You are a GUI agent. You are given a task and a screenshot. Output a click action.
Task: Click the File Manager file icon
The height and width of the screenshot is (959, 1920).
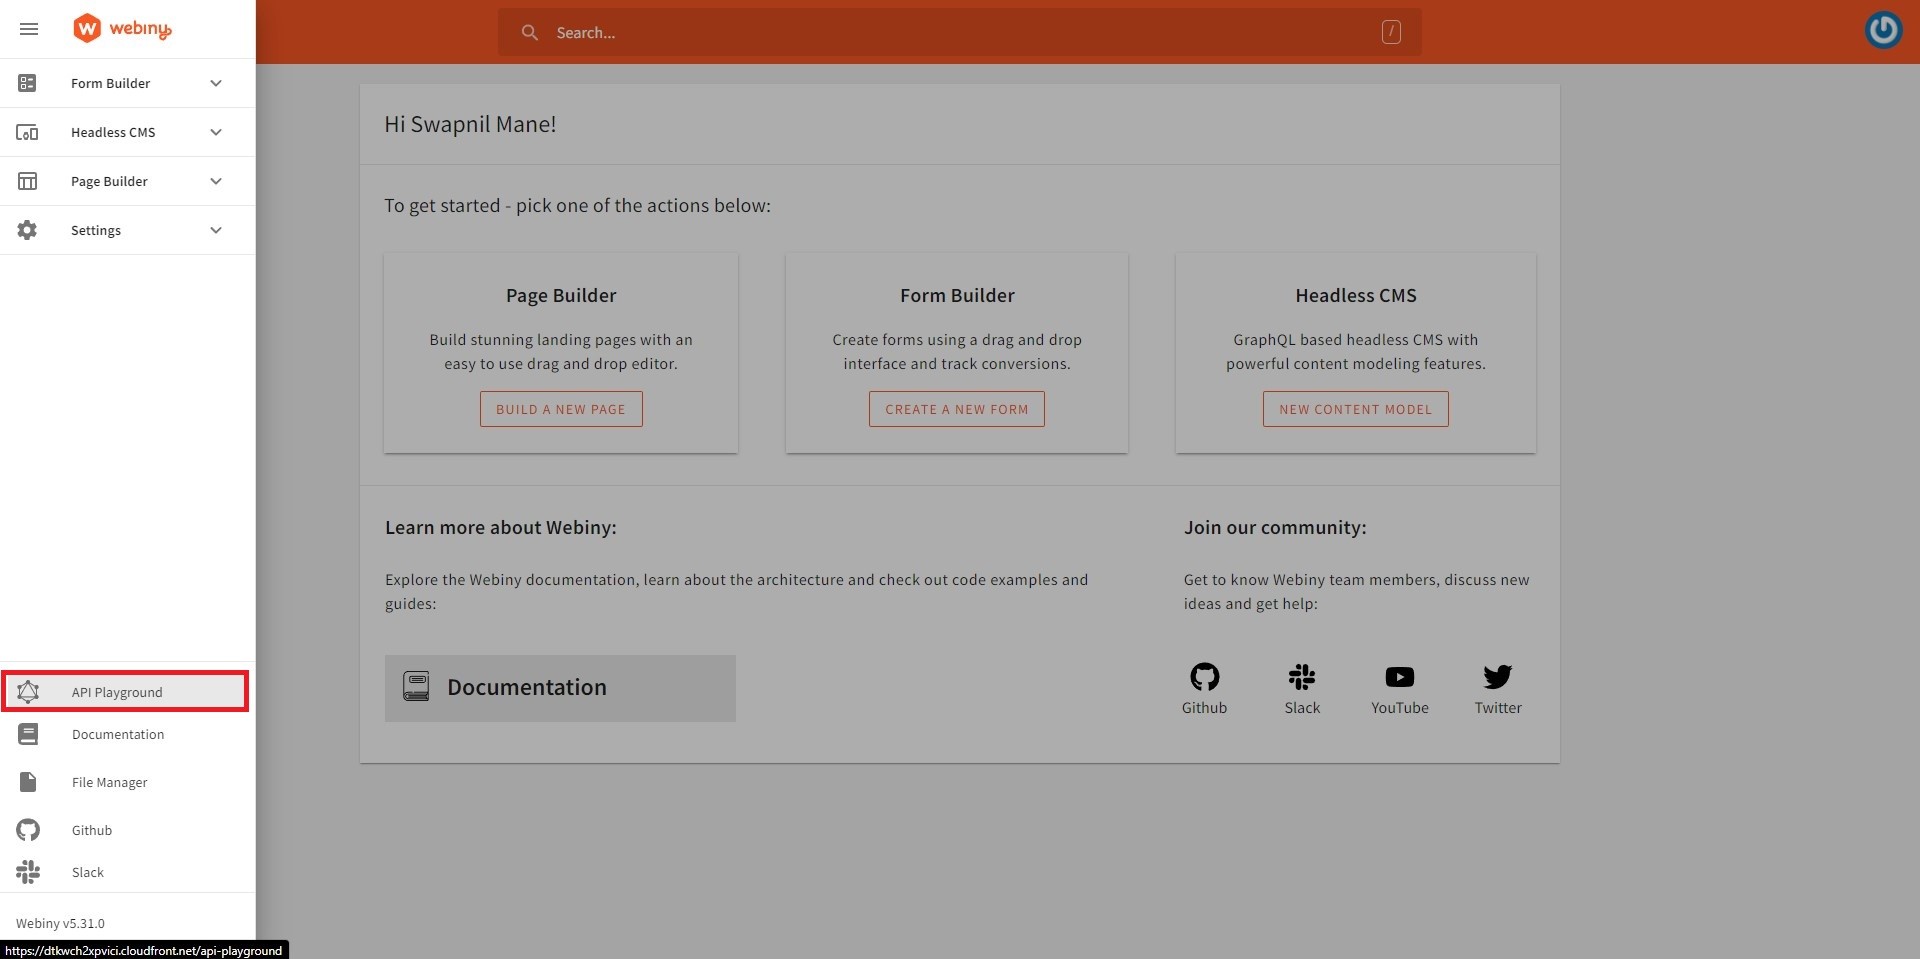(28, 782)
